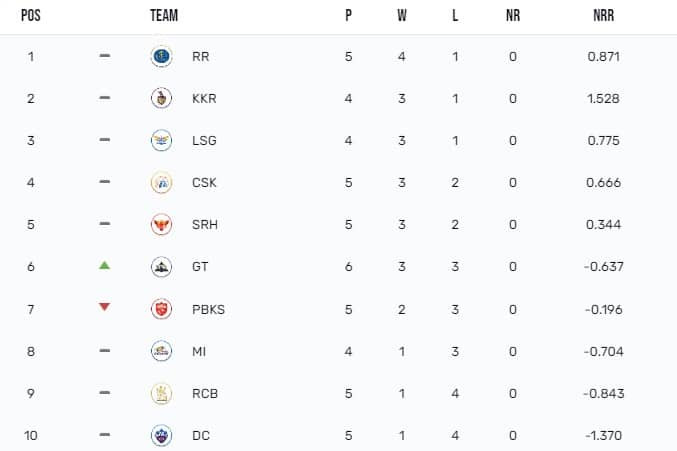Sort by the NRR column header

[604, 16]
